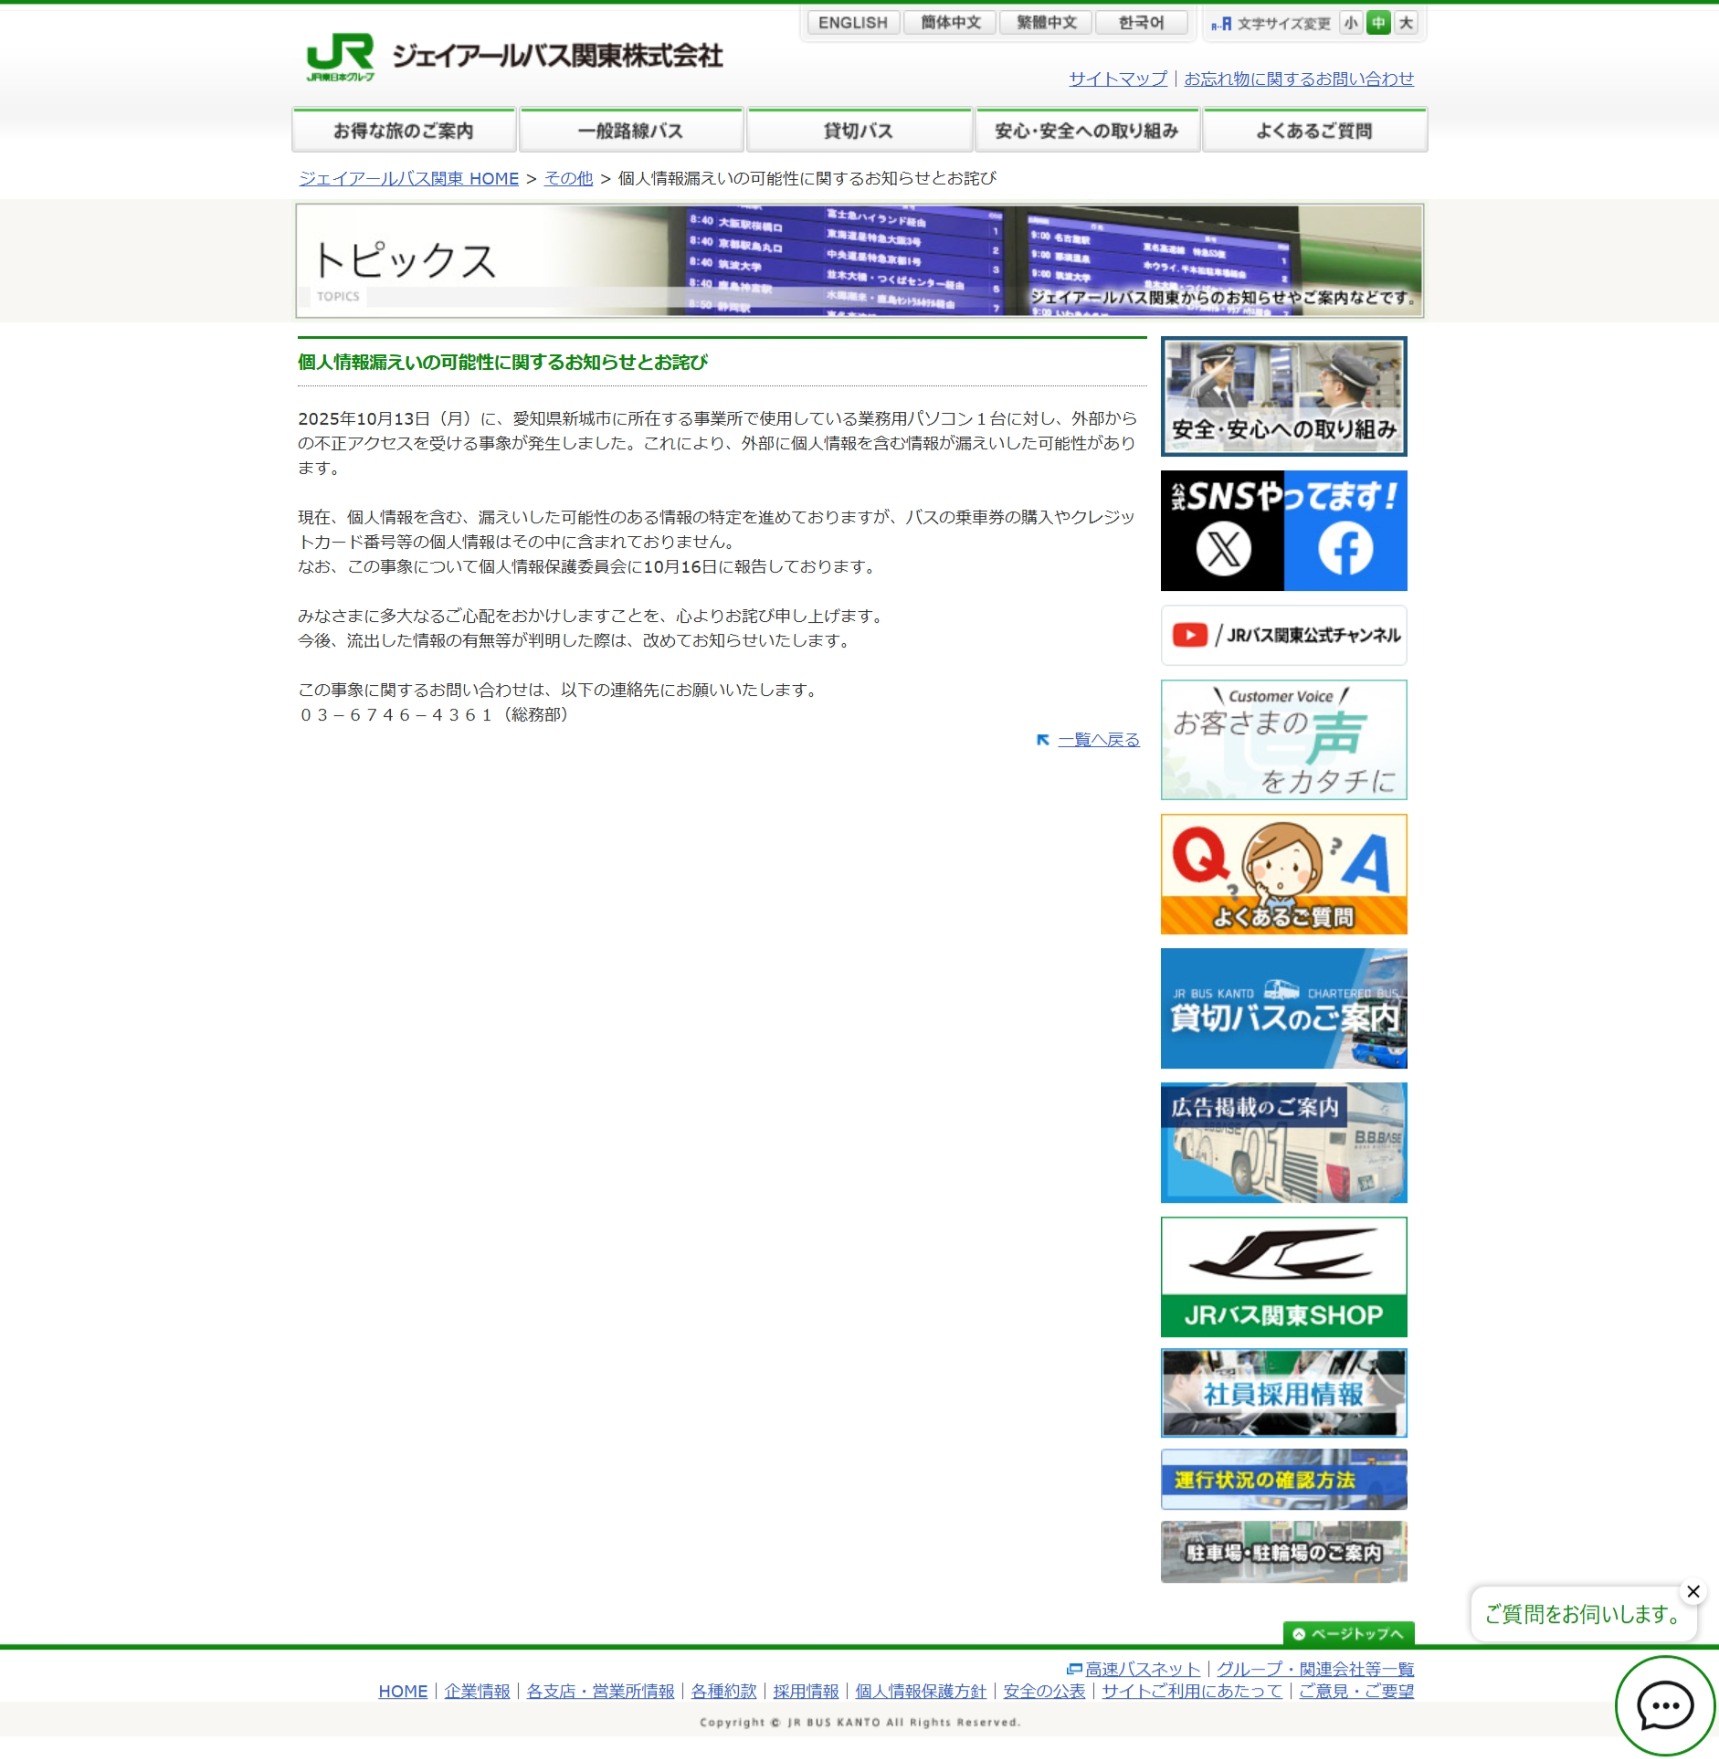Open the お得な旅のご案内 menu
Image resolution: width=1719 pixels, height=1759 pixels.
pyautogui.click(x=403, y=131)
